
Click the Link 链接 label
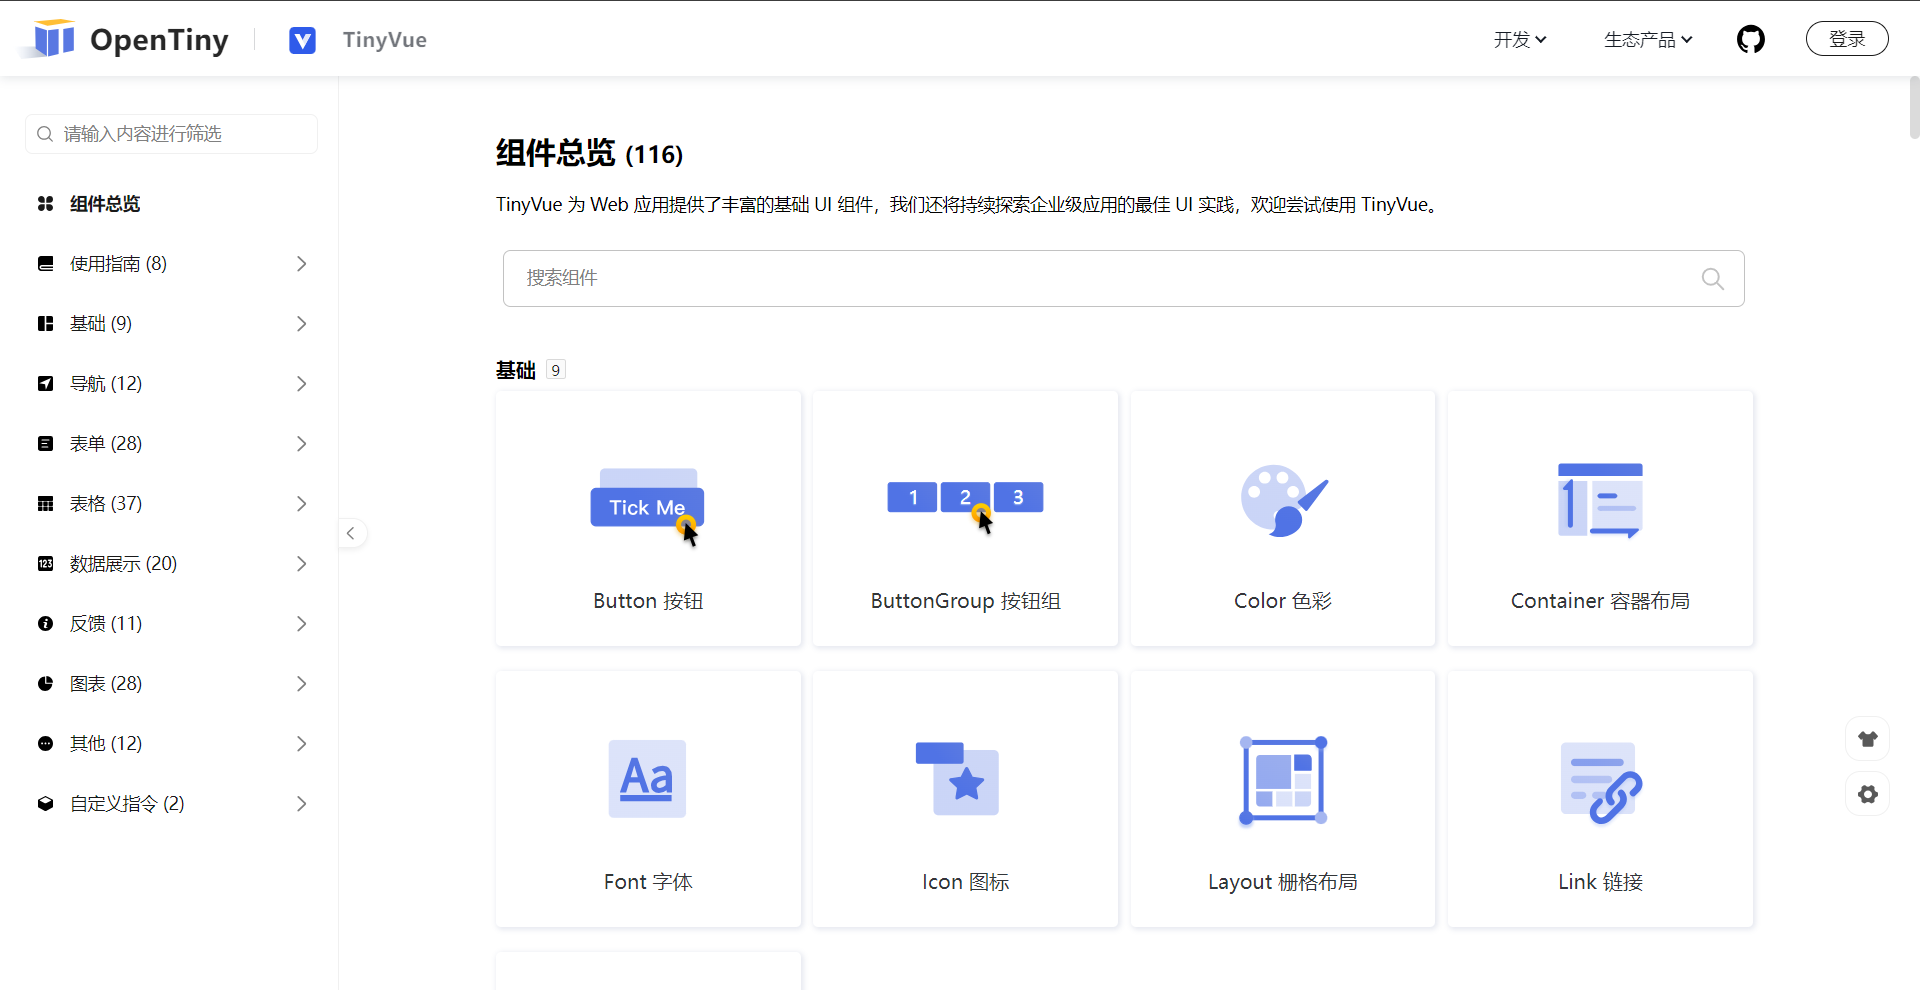1600,882
